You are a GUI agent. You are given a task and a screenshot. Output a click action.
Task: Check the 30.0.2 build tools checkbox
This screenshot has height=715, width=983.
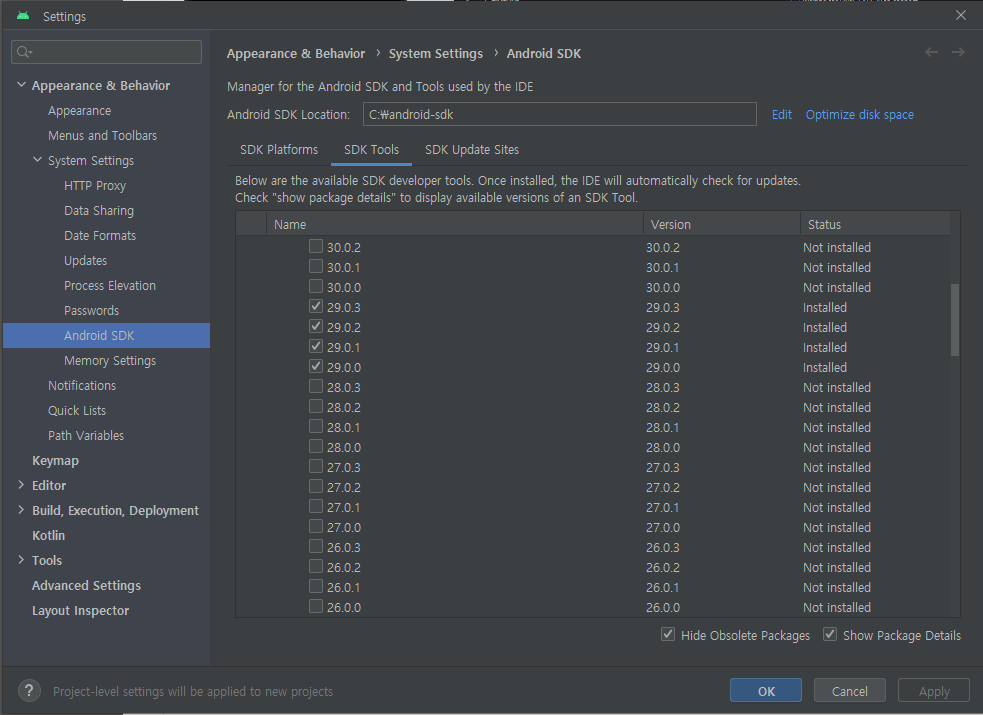(316, 246)
